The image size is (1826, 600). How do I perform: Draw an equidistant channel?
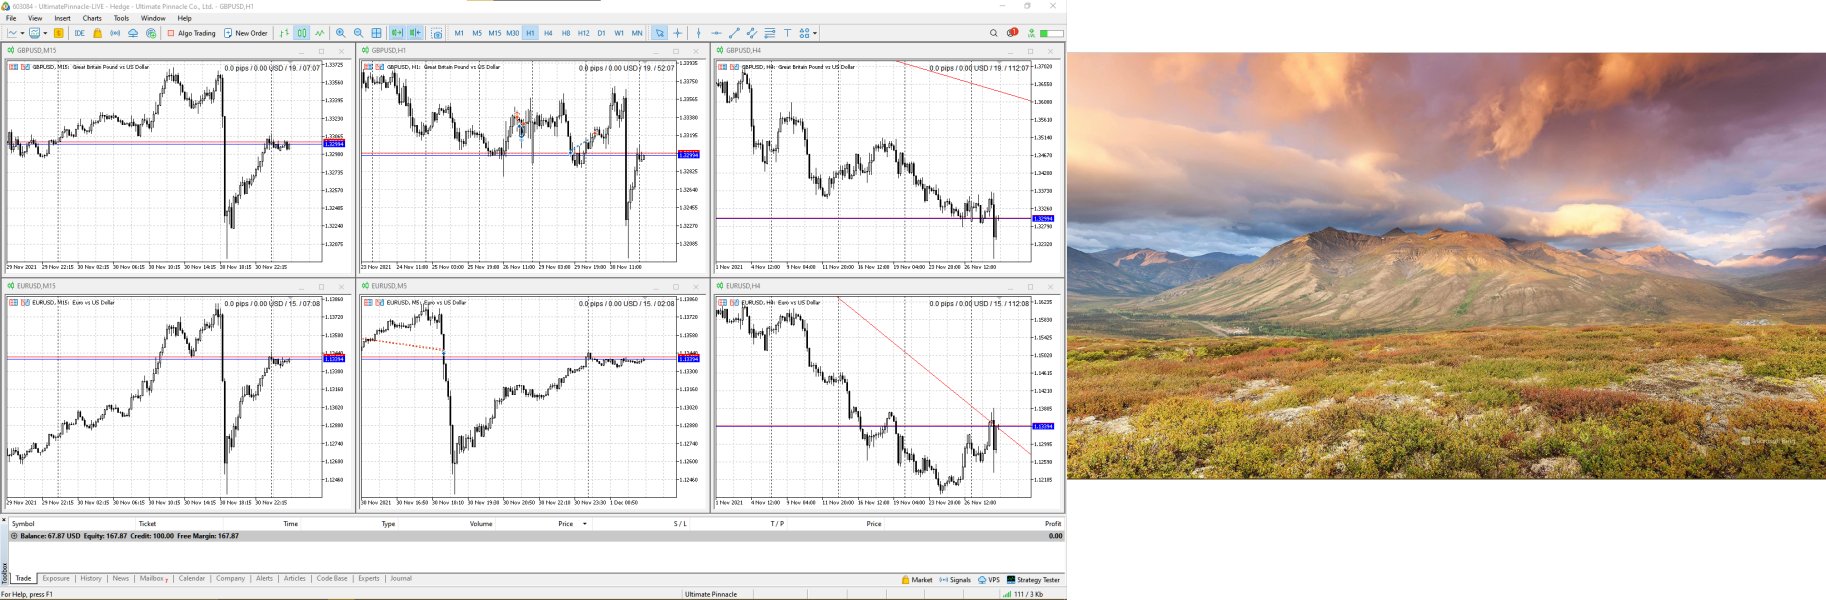pos(752,33)
